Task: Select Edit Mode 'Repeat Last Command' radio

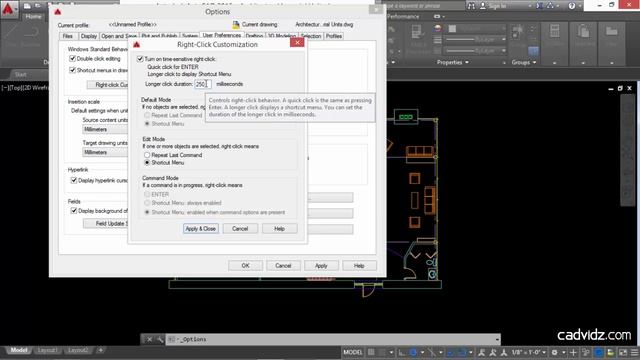Action: tap(147, 155)
